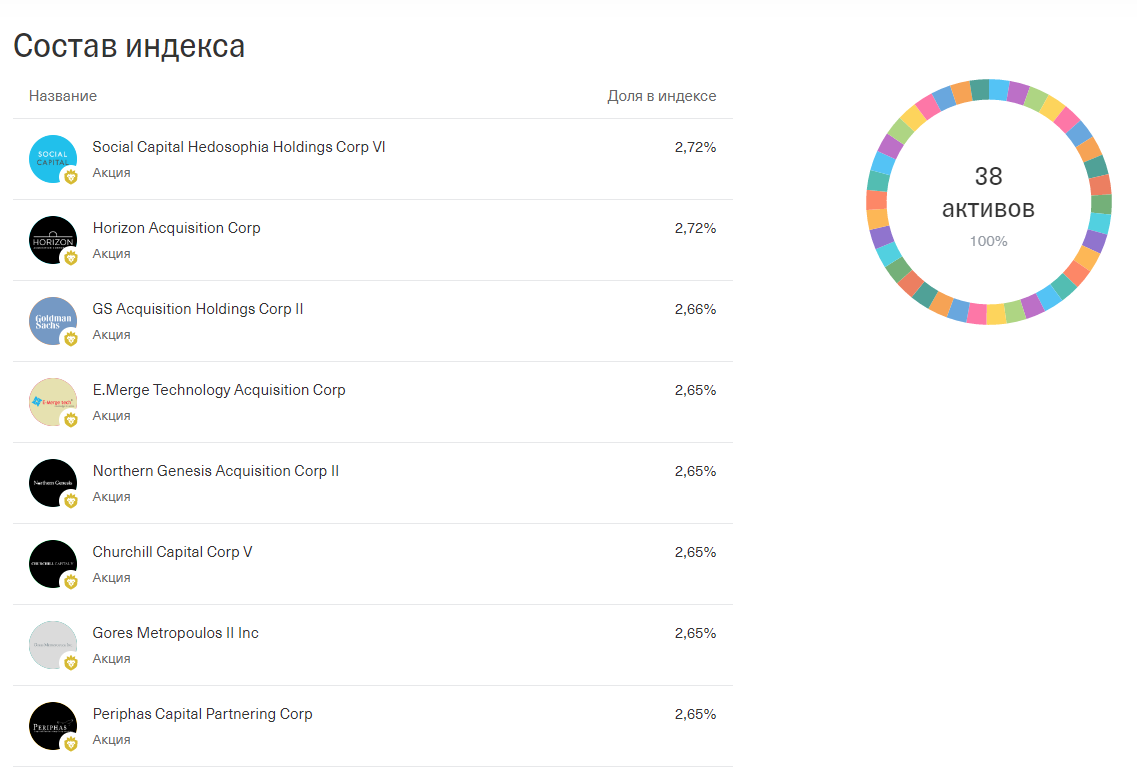The width and height of the screenshot is (1137, 778).
Task: Click the Social Capital company logo
Action: [53, 159]
